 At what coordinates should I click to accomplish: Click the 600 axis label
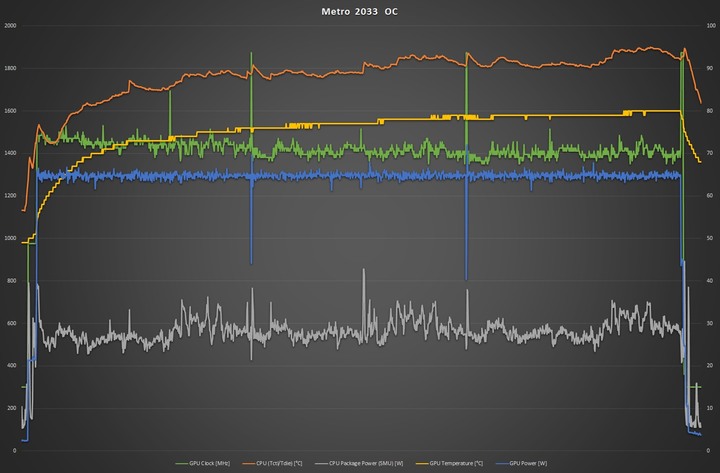(11, 323)
